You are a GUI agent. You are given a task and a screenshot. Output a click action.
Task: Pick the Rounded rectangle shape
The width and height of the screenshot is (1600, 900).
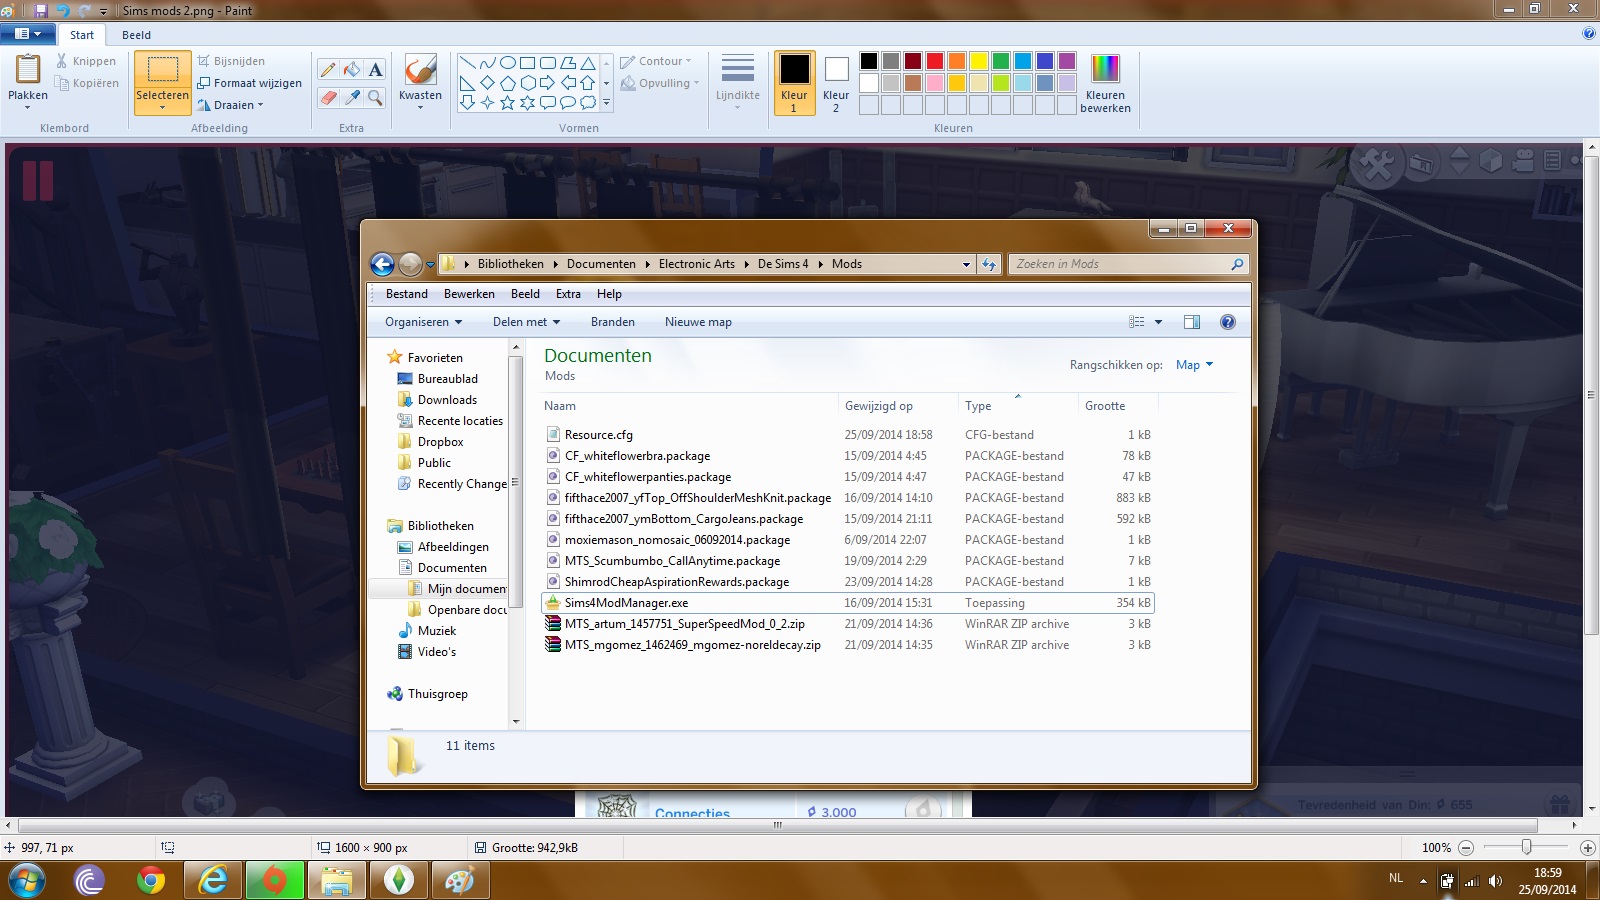(x=547, y=63)
